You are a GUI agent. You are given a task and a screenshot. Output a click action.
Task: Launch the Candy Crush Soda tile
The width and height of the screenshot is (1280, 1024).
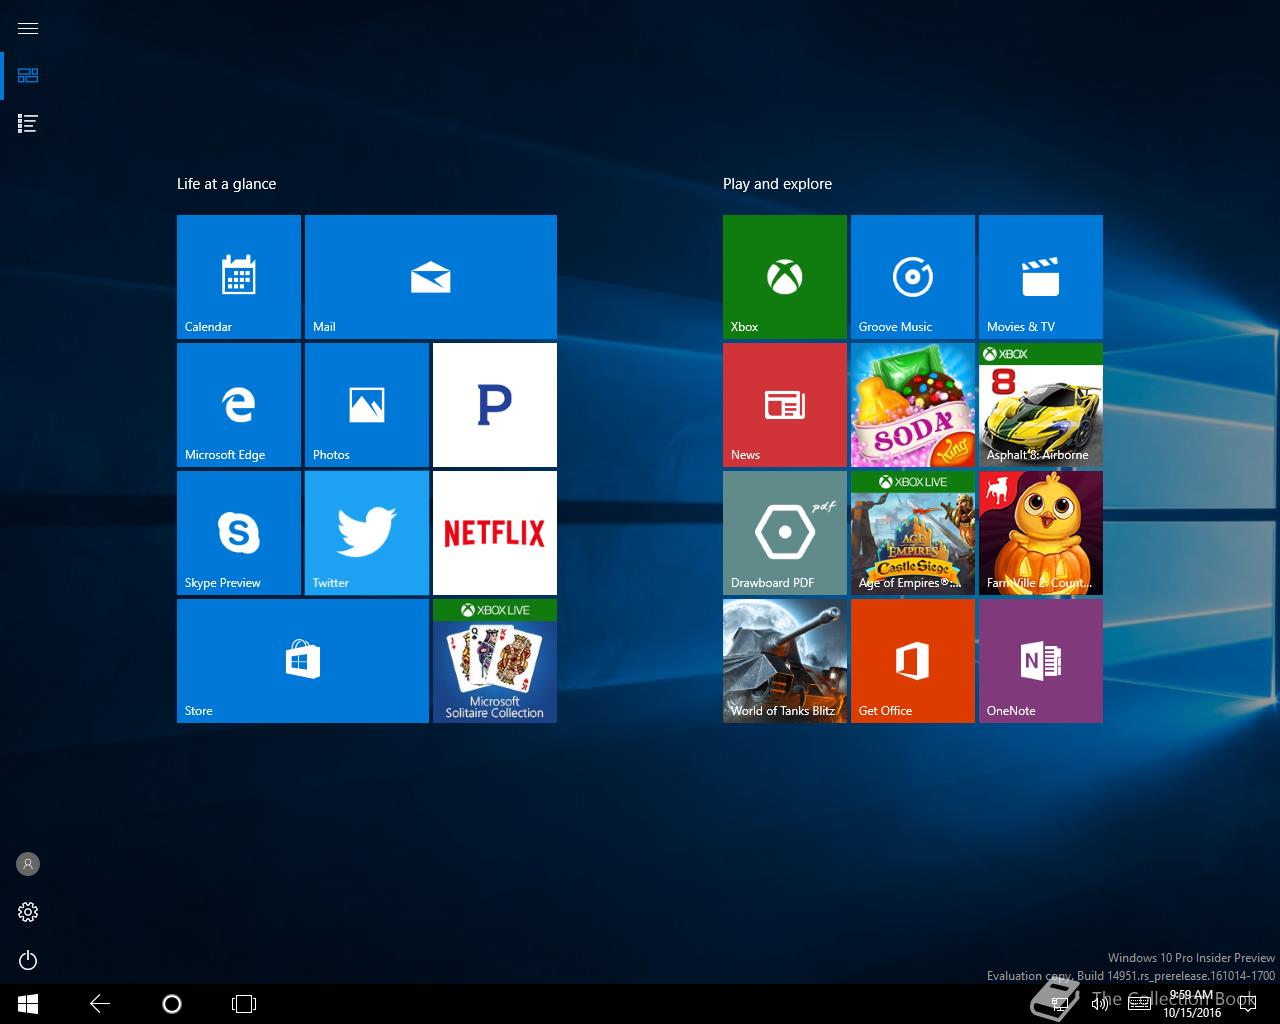pyautogui.click(x=913, y=405)
